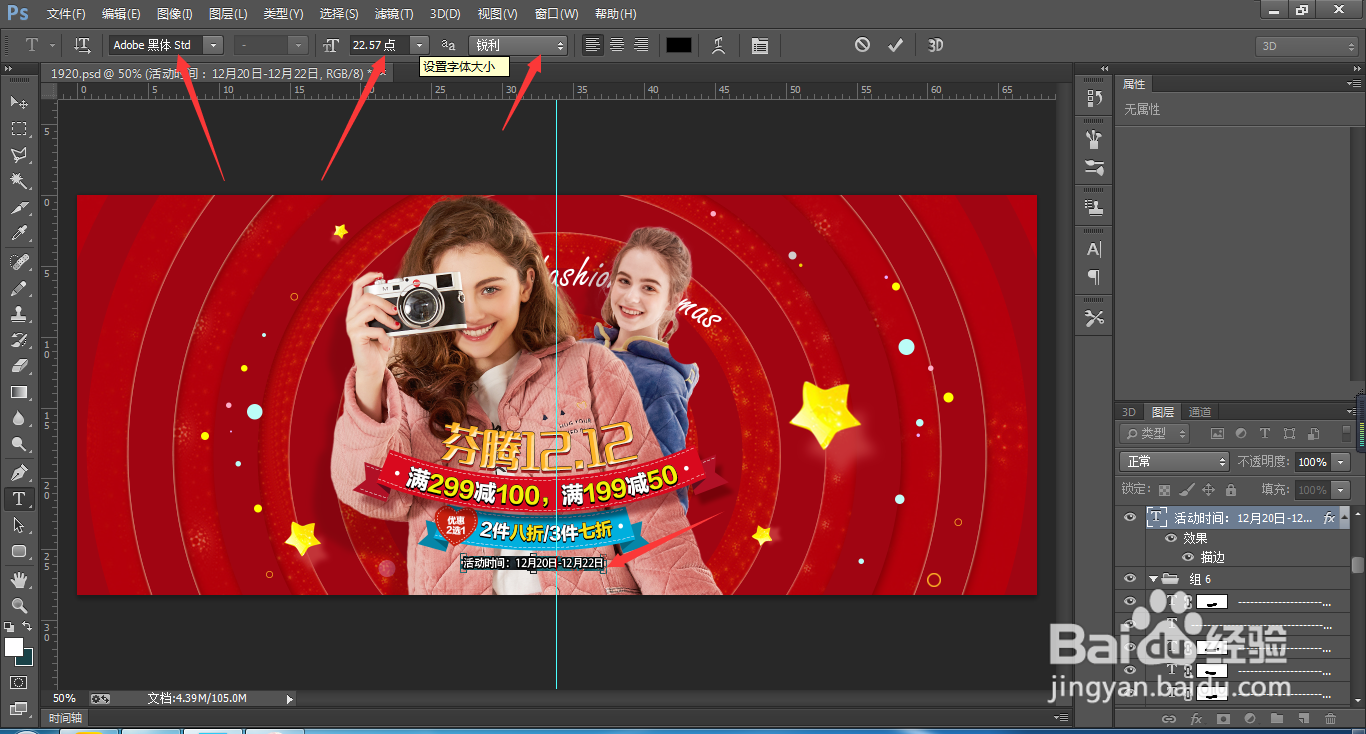Open the 窗口(W) menu
Screen dimensions: 1366x734
pyautogui.click(x=556, y=14)
